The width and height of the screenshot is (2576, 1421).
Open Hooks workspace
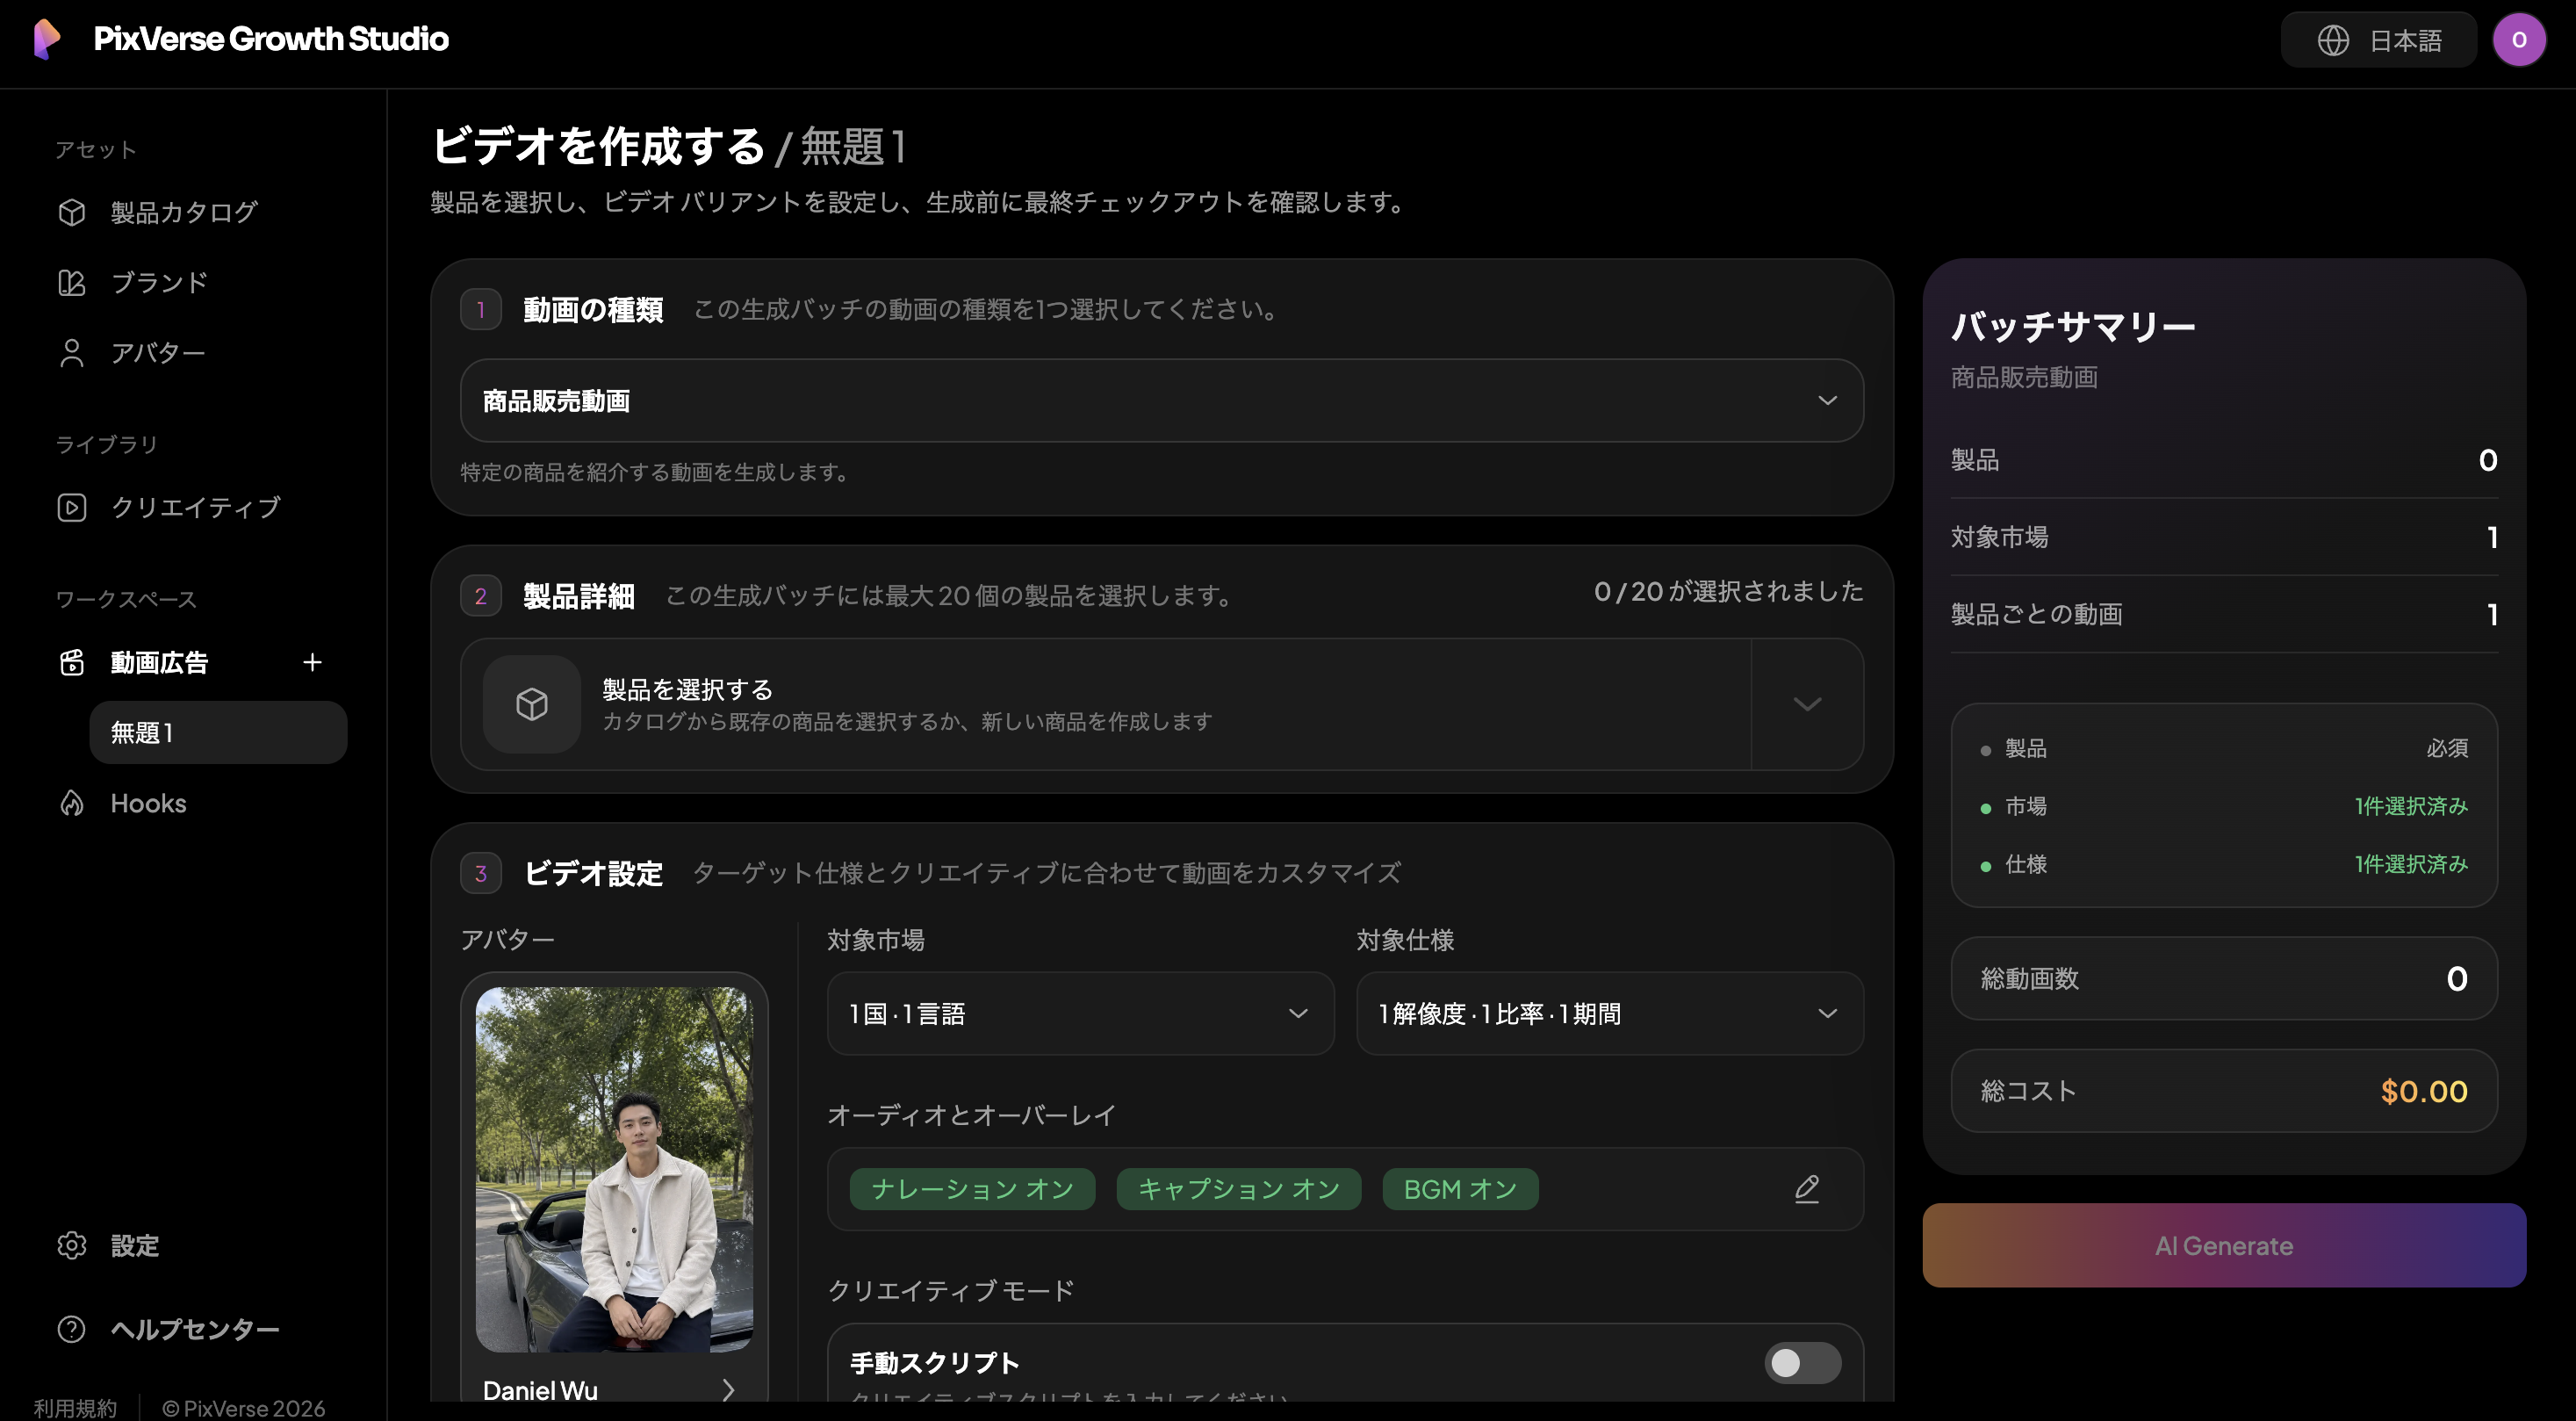[148, 803]
